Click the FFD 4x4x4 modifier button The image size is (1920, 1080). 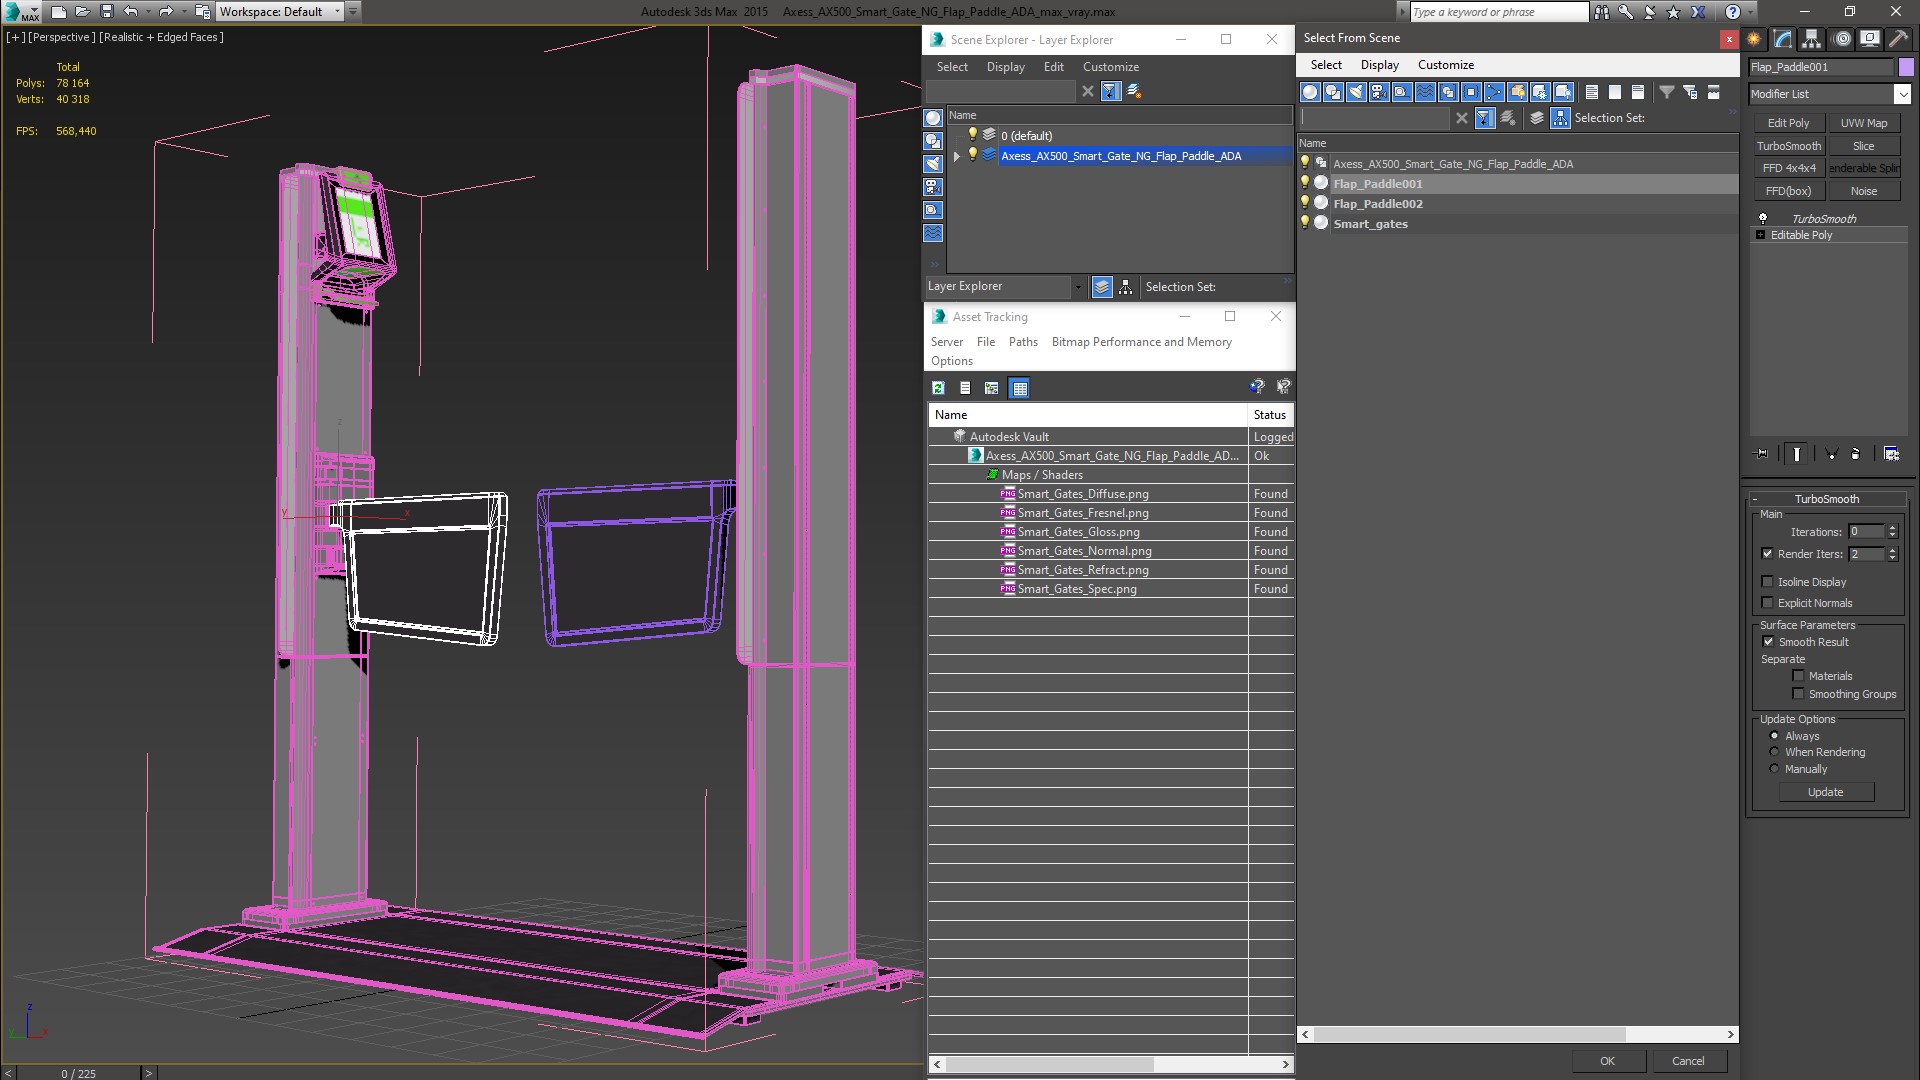(x=1788, y=168)
